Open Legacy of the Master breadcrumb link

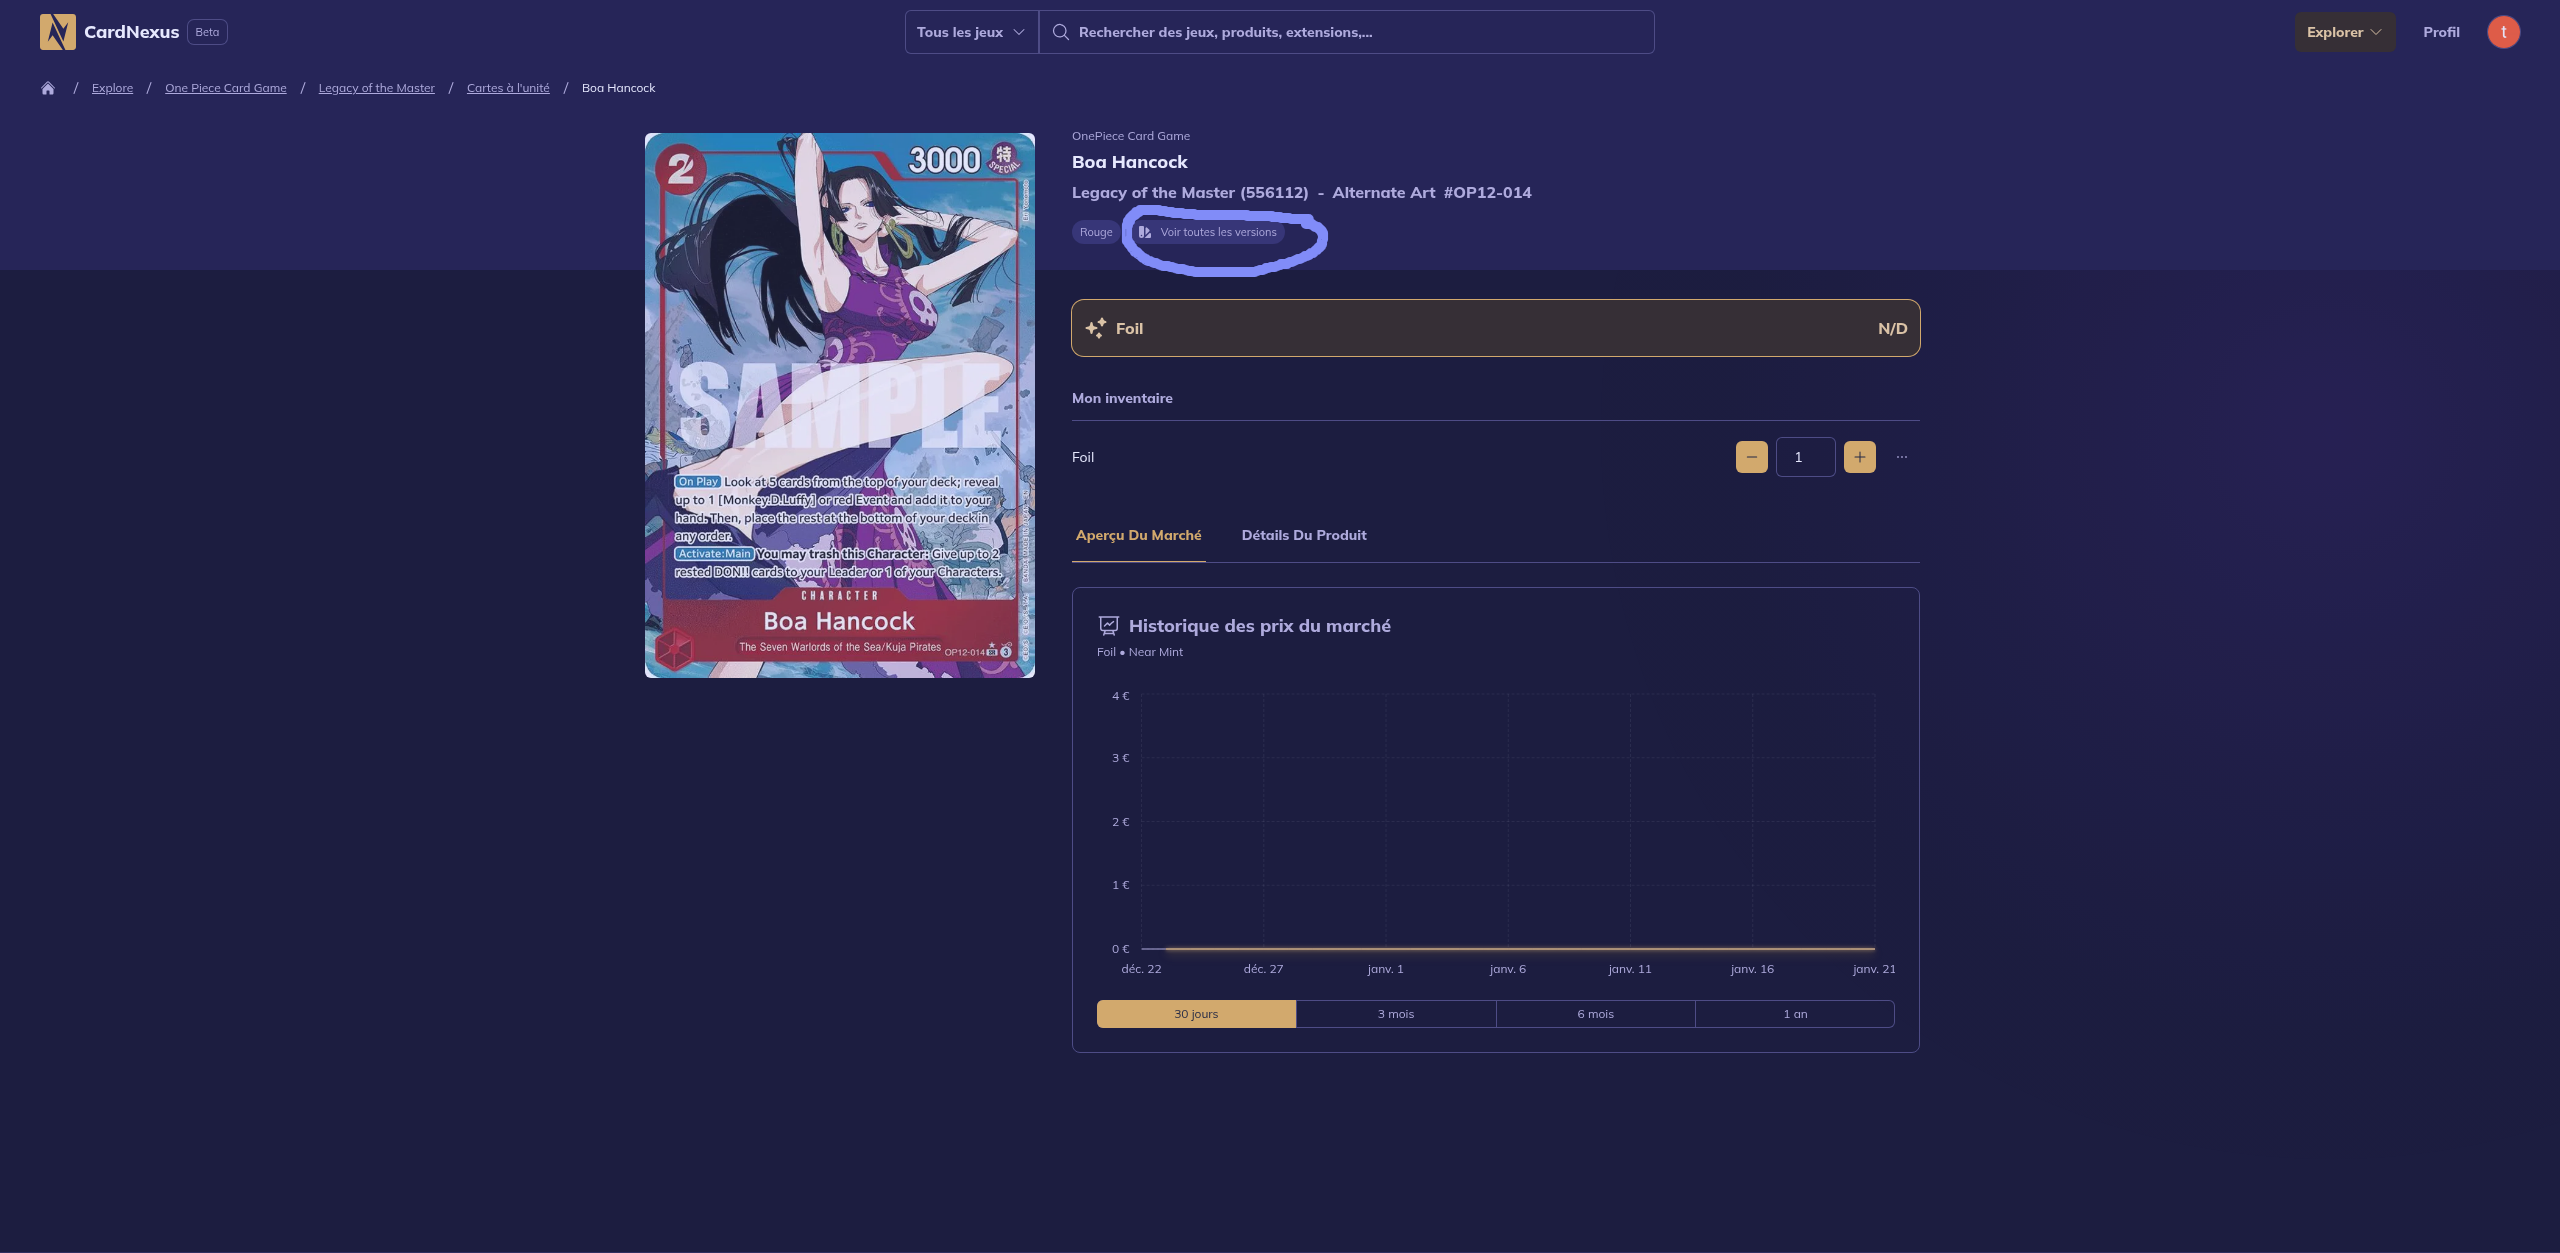click(376, 88)
